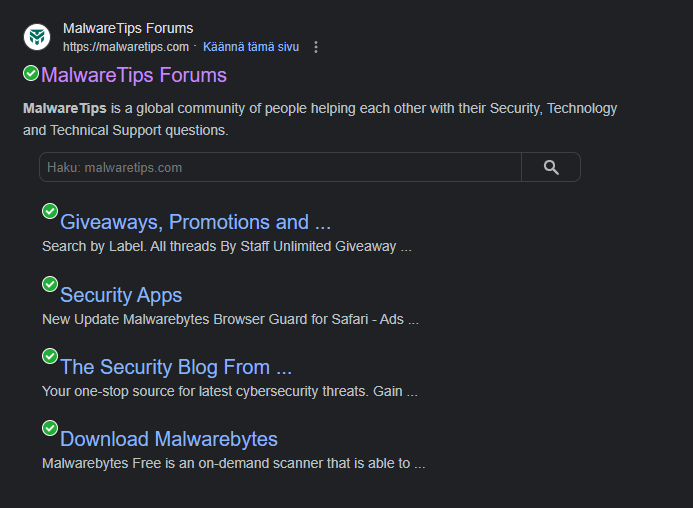Select 'Käännä tämä sivu' translate link
The height and width of the screenshot is (508, 693).
coord(249,47)
